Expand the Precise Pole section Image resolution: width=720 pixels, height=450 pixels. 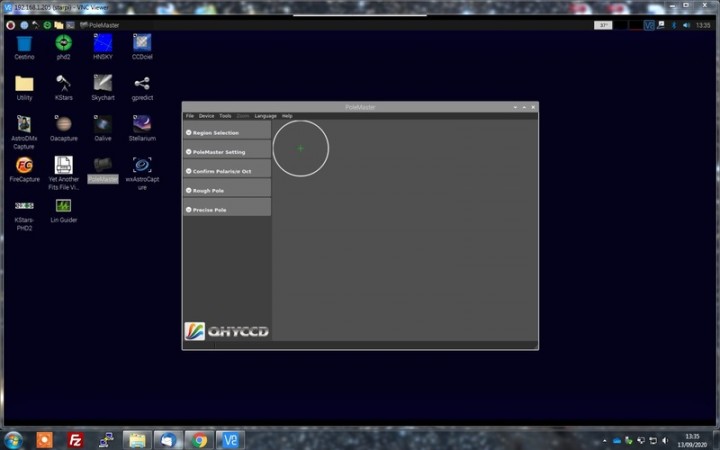pyautogui.click(x=227, y=210)
